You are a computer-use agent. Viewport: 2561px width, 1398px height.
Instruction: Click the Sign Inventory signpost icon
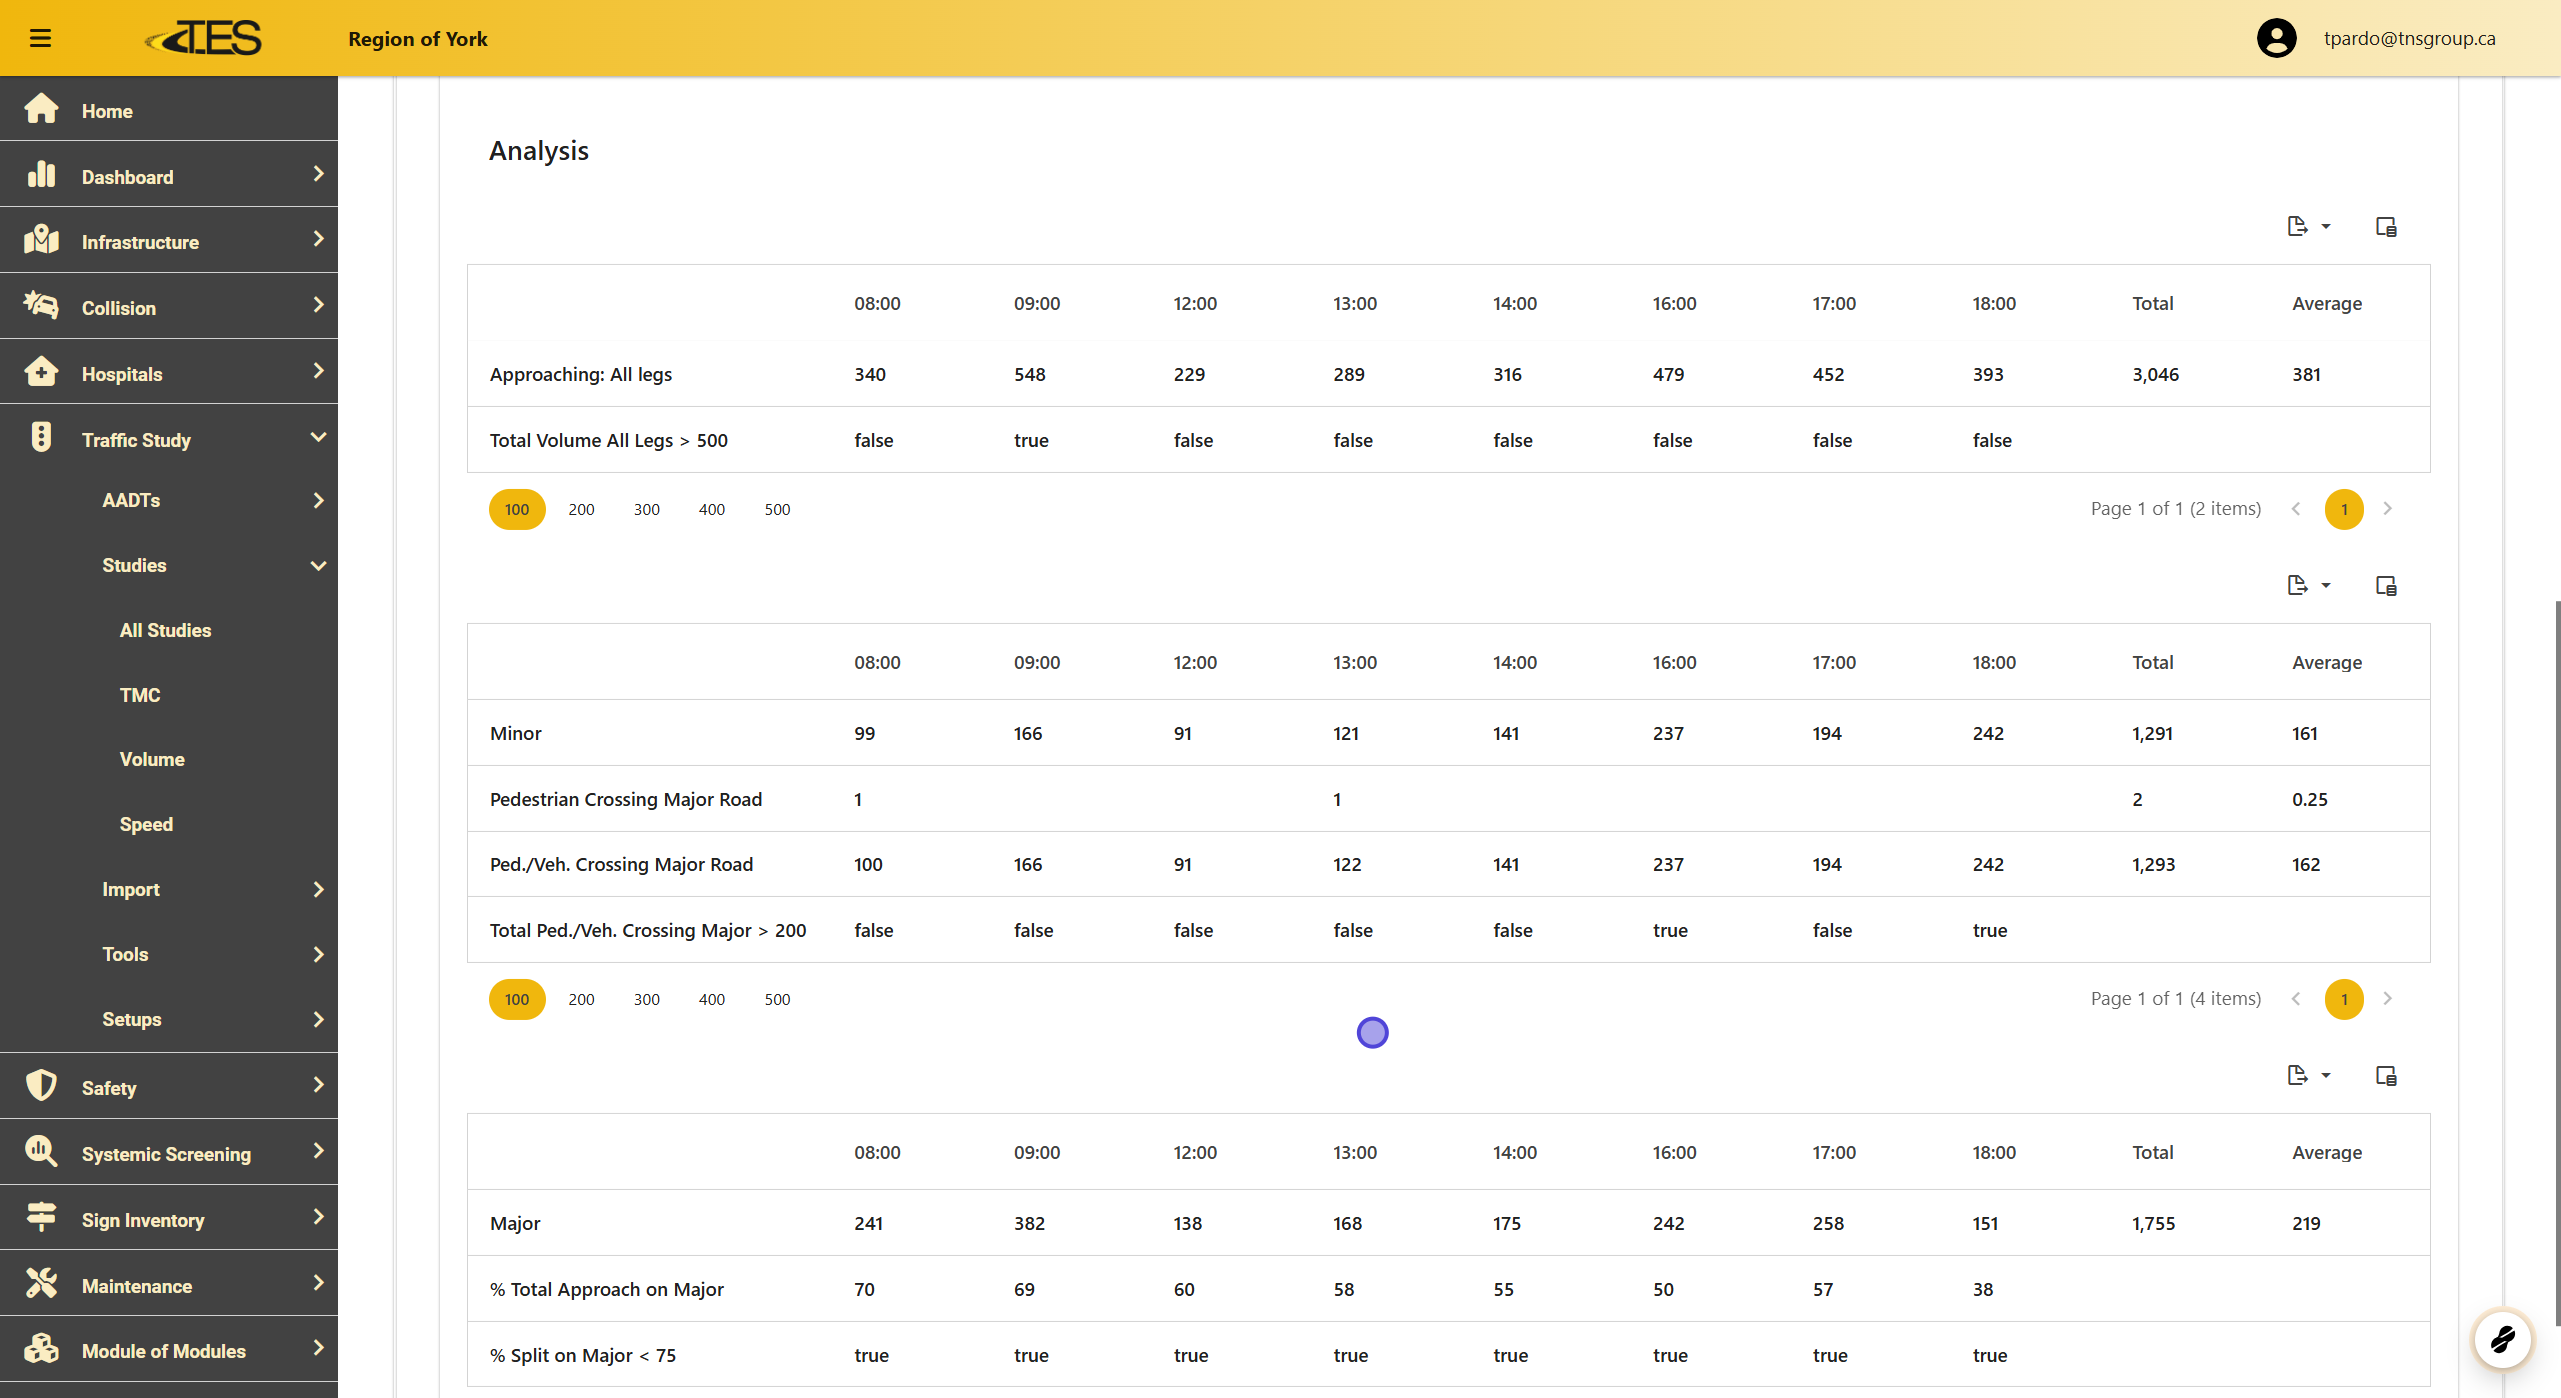(41, 1217)
